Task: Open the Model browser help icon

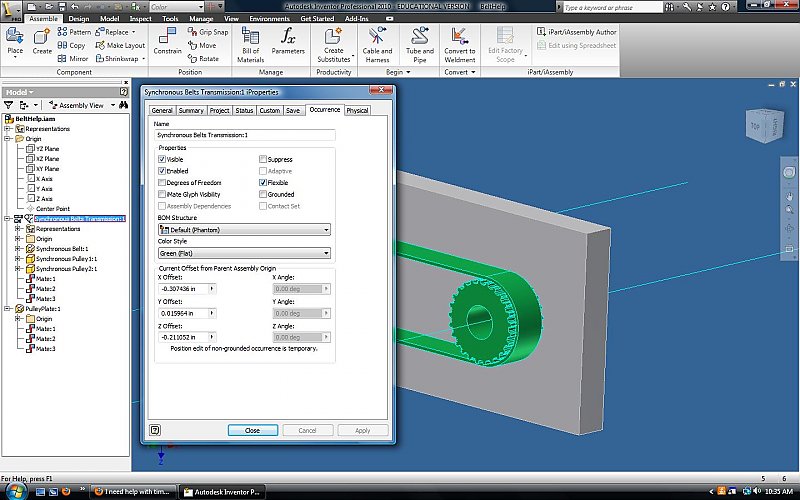Action: [x=123, y=92]
